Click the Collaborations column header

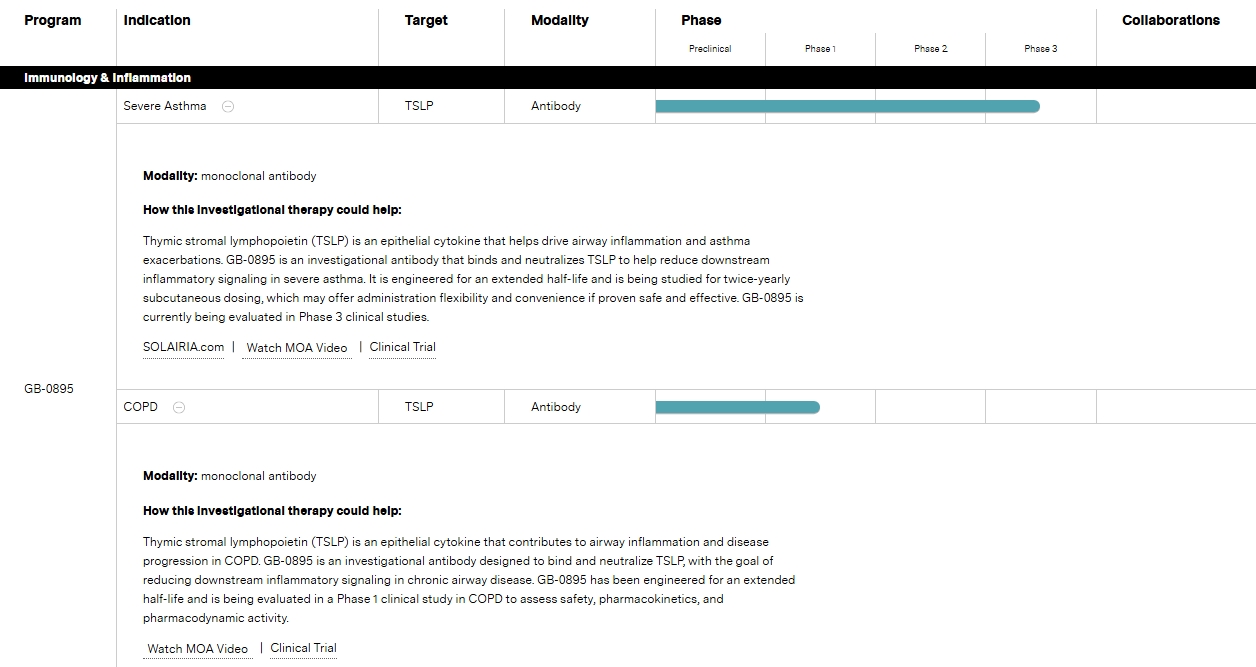click(x=1171, y=20)
